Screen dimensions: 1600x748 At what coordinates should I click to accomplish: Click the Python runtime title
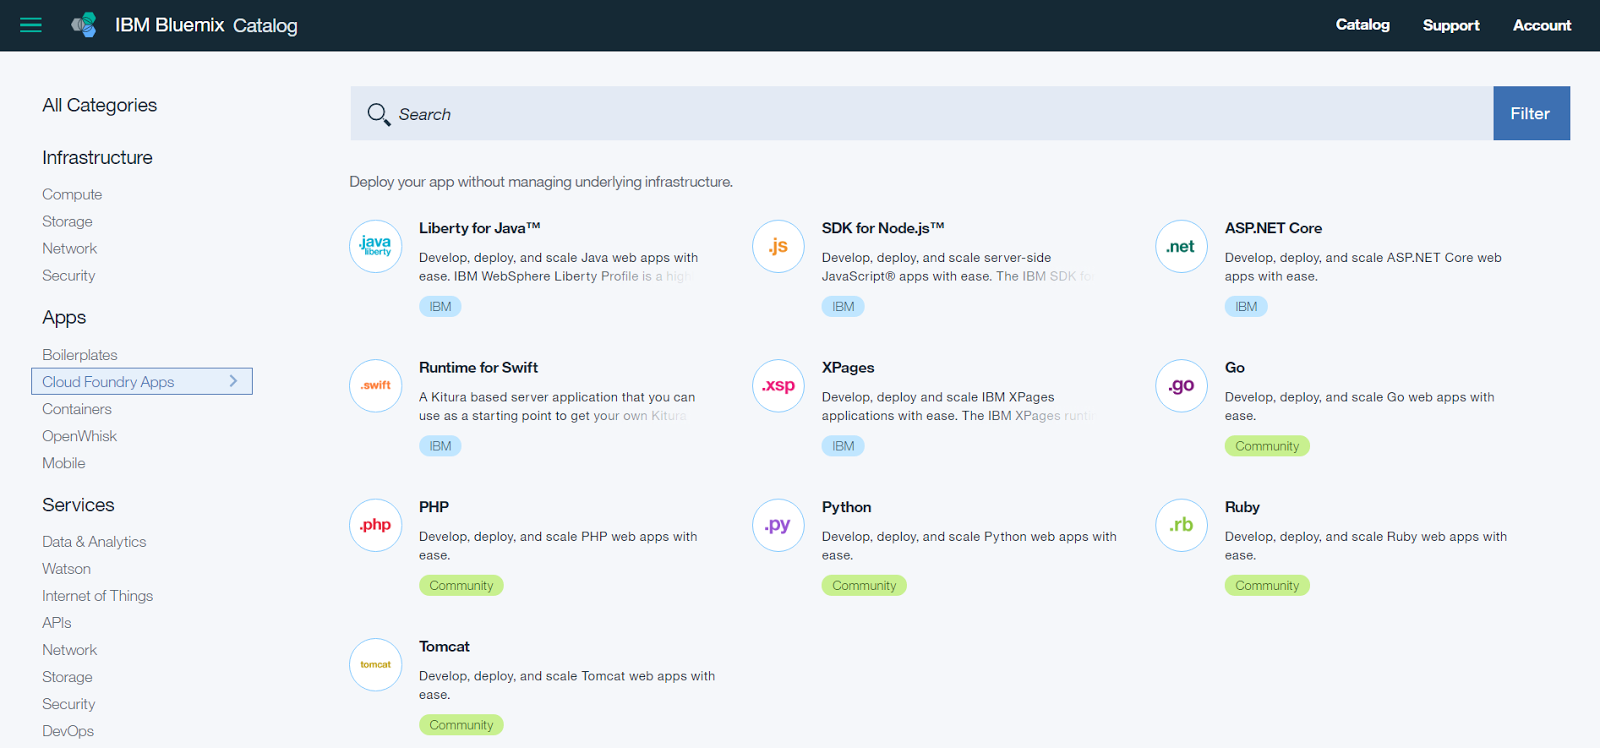click(x=846, y=507)
